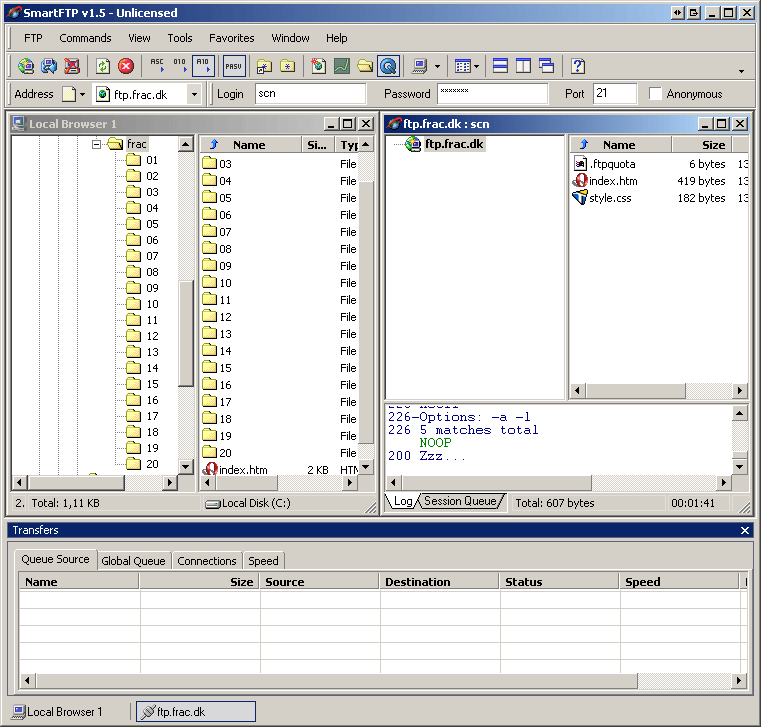The width and height of the screenshot is (761, 727).
Task: Click the Password input field
Action: pyautogui.click(x=492, y=93)
